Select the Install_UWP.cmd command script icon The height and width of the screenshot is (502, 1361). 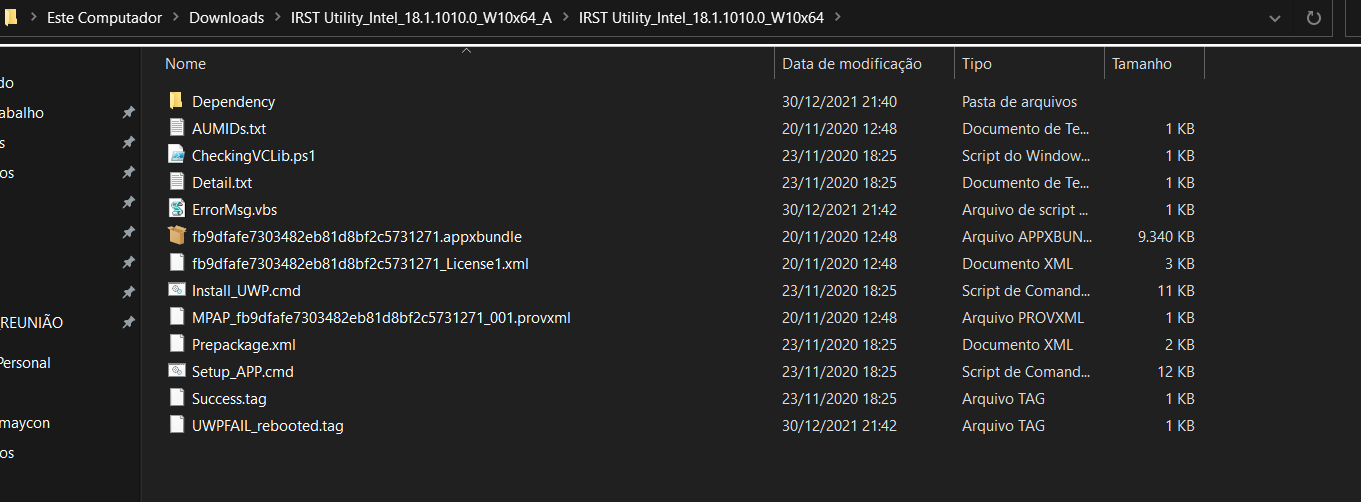(176, 290)
